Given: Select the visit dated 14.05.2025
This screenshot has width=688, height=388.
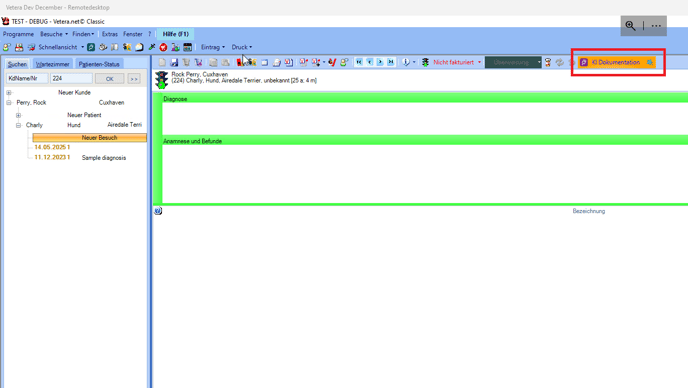Looking at the screenshot, I should click(52, 147).
